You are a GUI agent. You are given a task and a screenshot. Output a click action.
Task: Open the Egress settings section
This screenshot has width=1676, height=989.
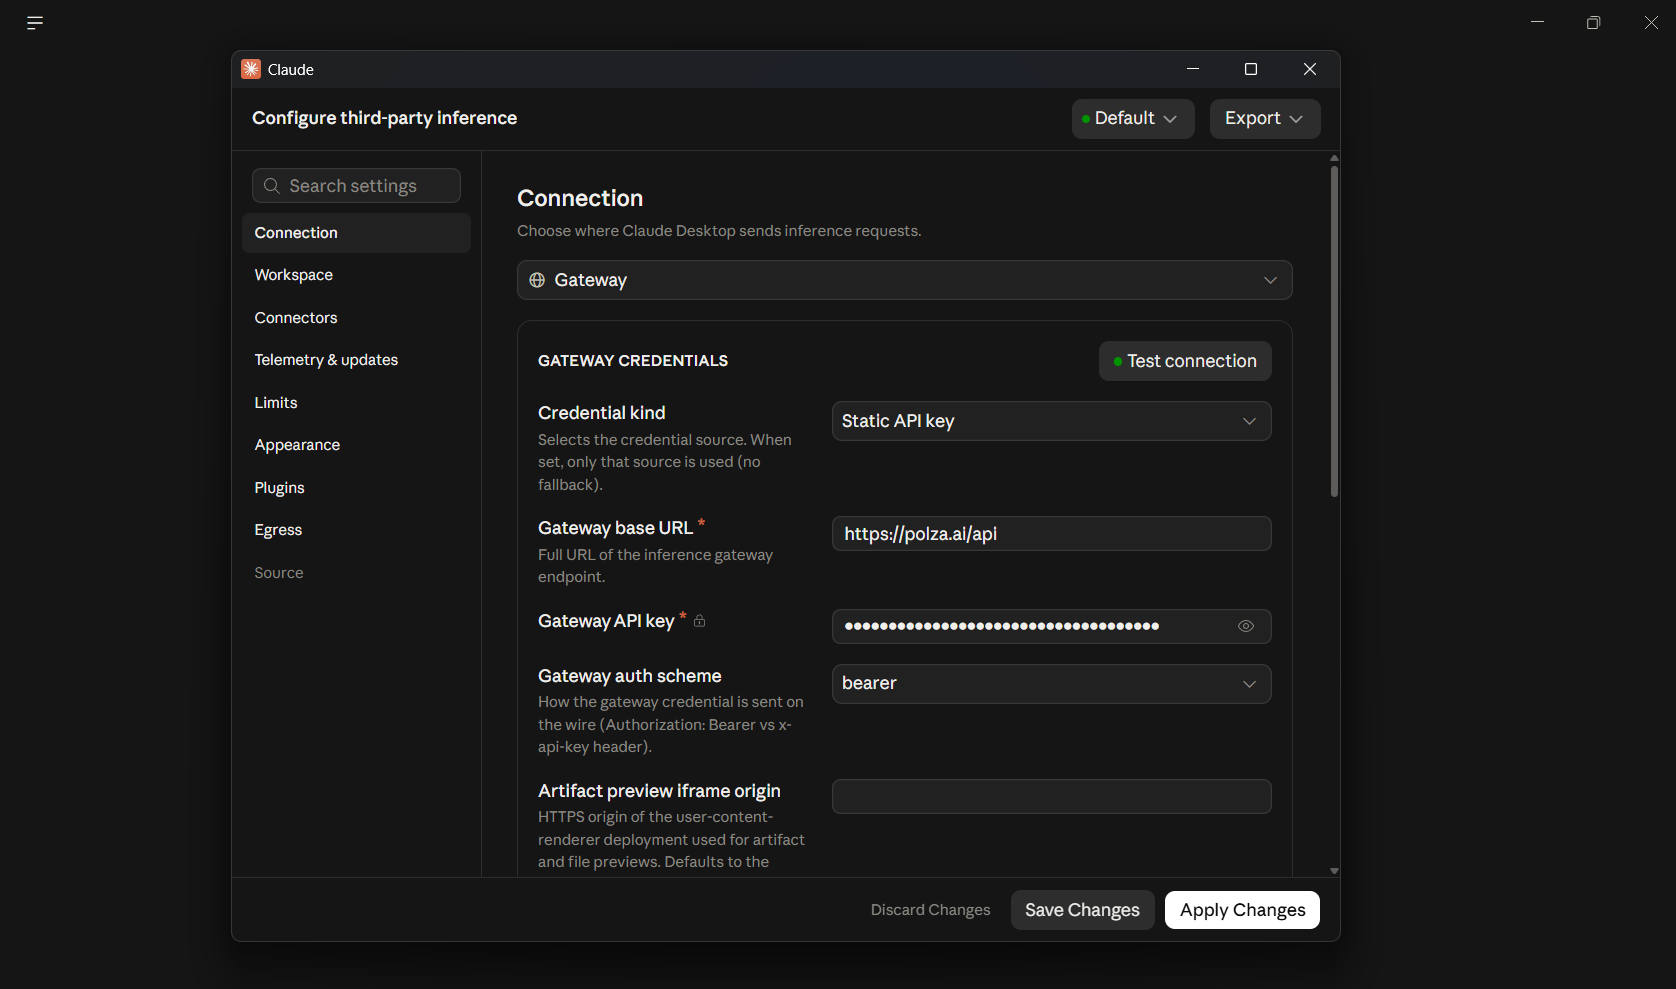click(x=356, y=530)
